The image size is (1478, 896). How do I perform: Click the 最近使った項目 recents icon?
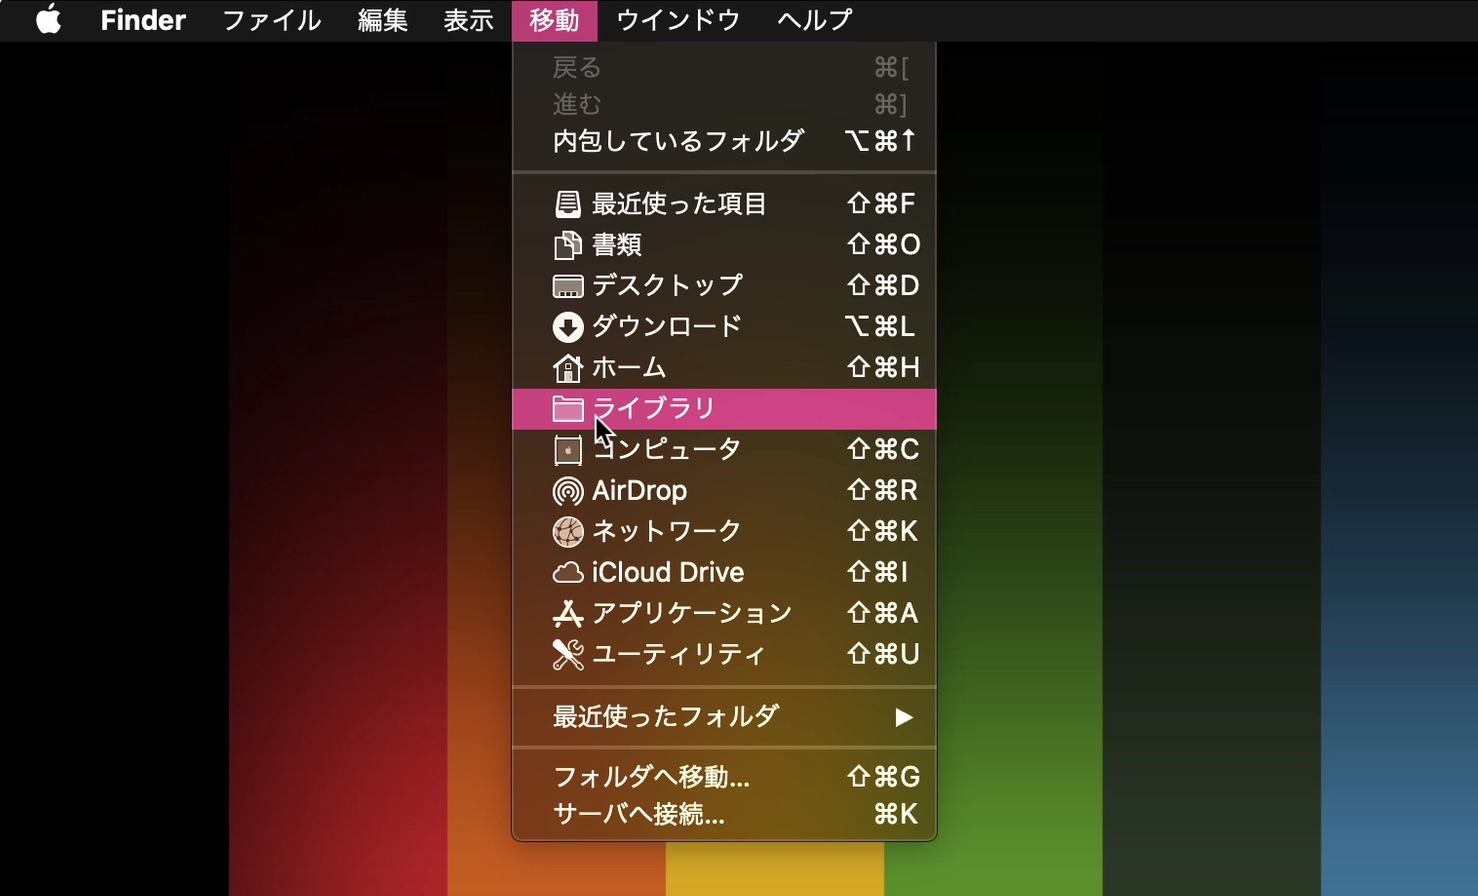click(x=567, y=204)
